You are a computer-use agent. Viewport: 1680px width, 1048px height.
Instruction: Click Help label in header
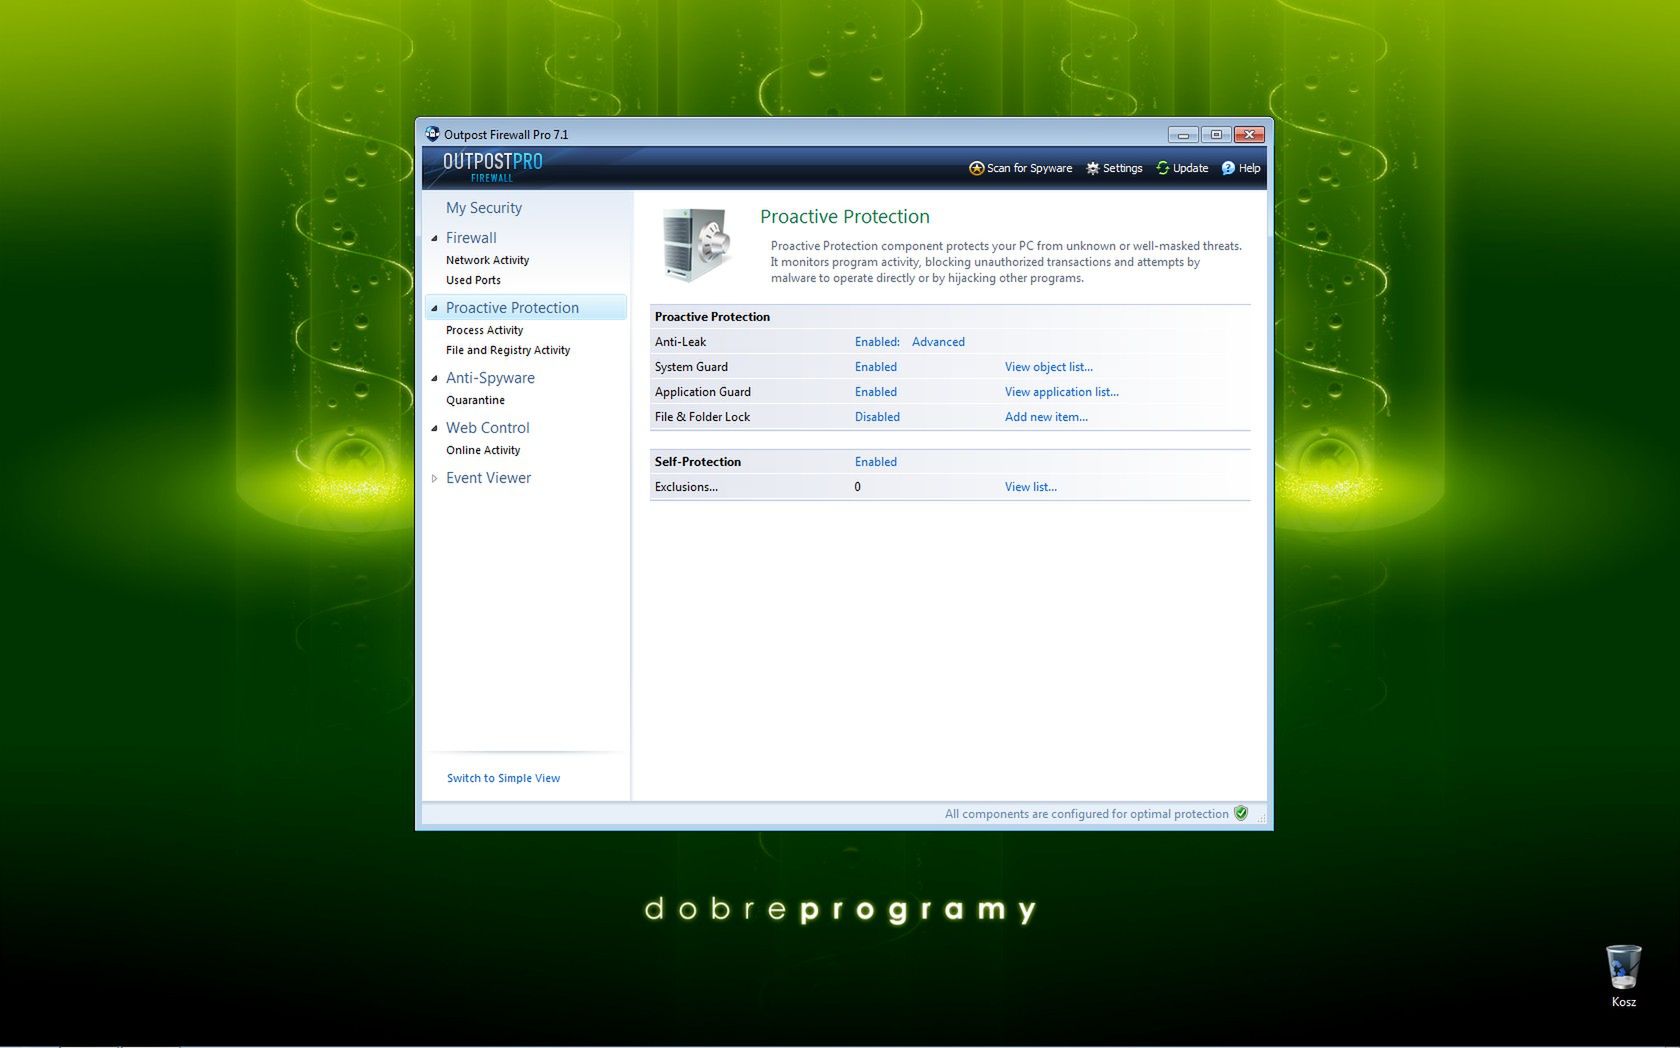[x=1249, y=168]
